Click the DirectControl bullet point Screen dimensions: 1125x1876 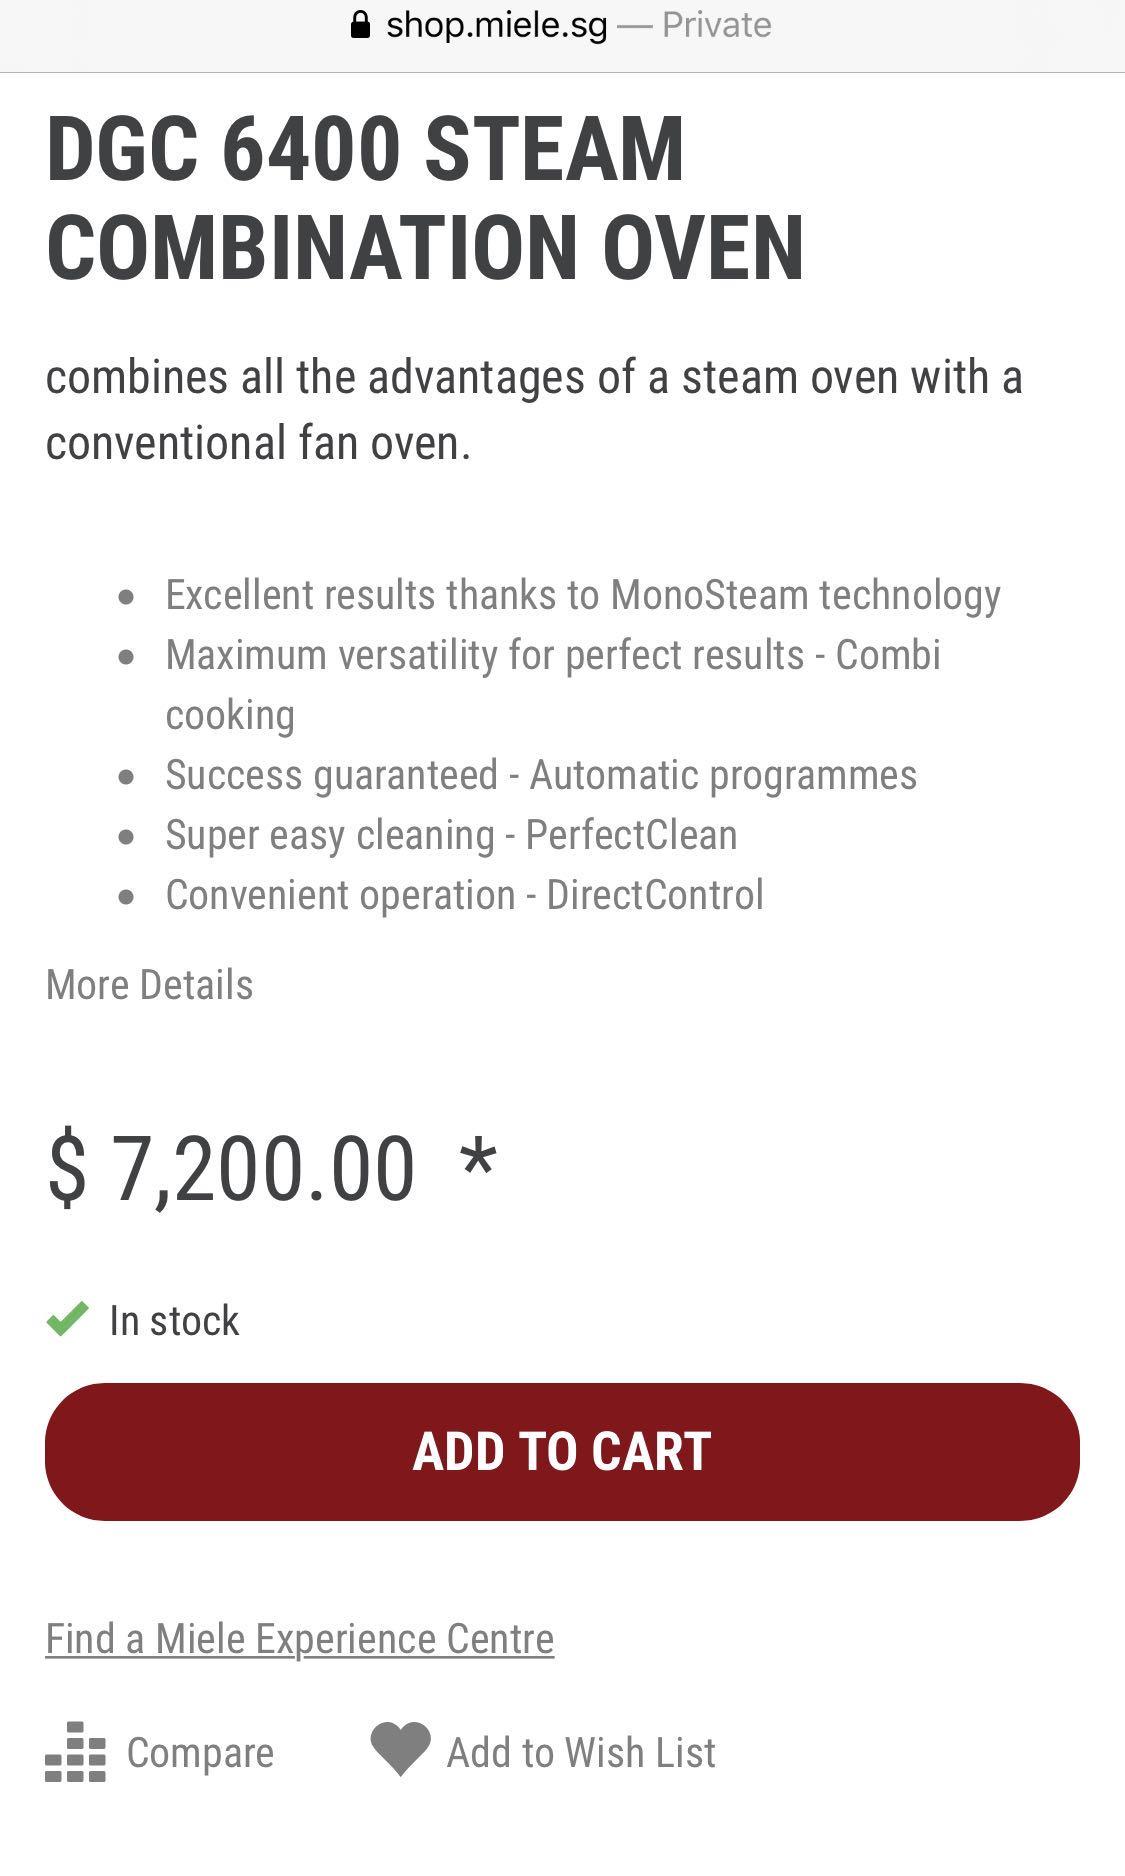coord(464,895)
